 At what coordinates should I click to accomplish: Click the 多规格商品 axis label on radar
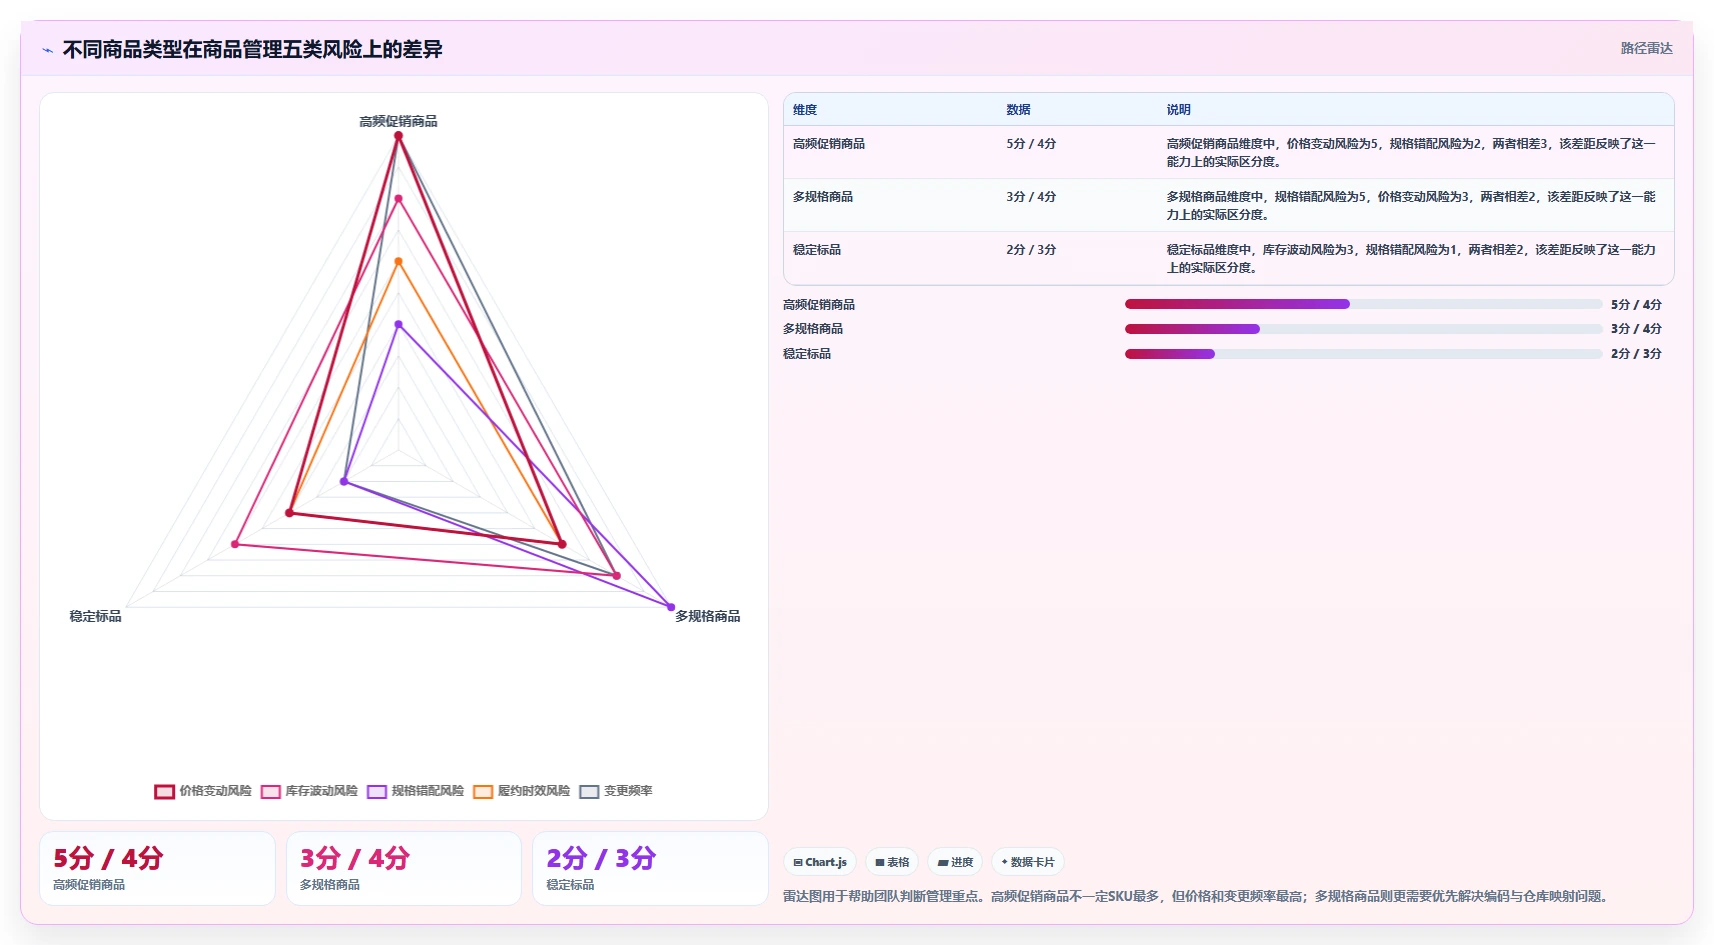tap(707, 616)
